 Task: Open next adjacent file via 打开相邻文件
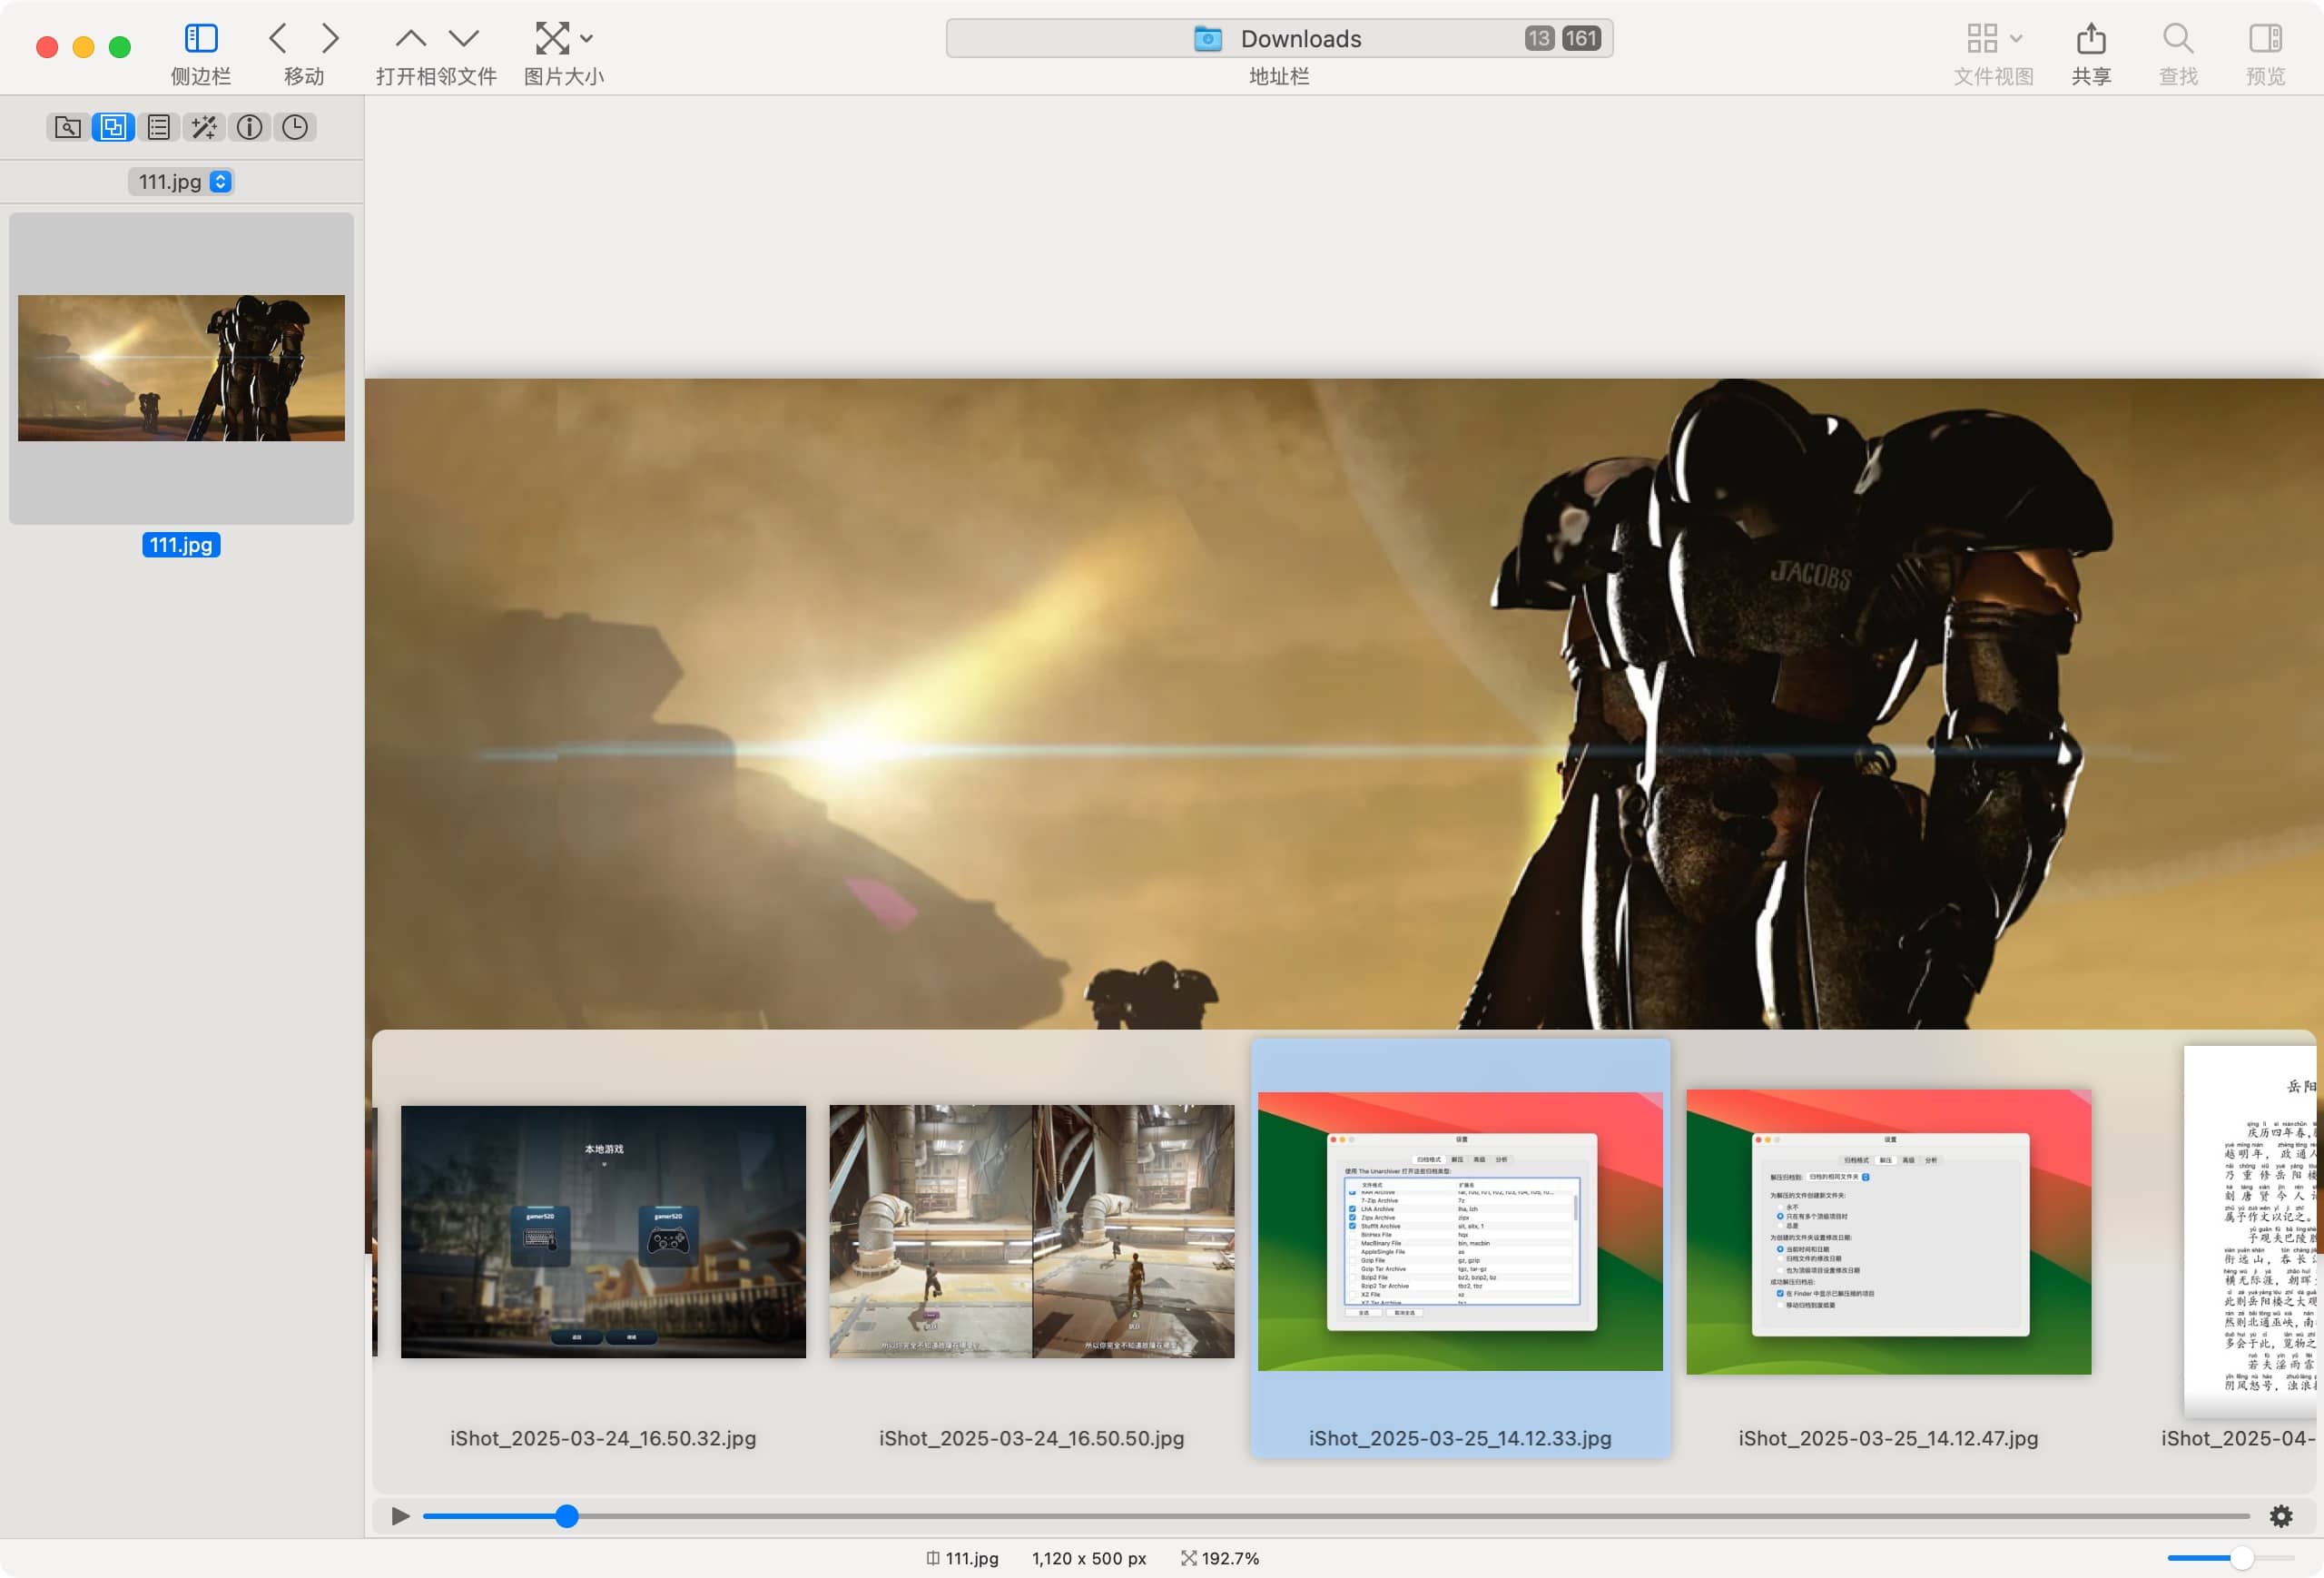[x=463, y=38]
